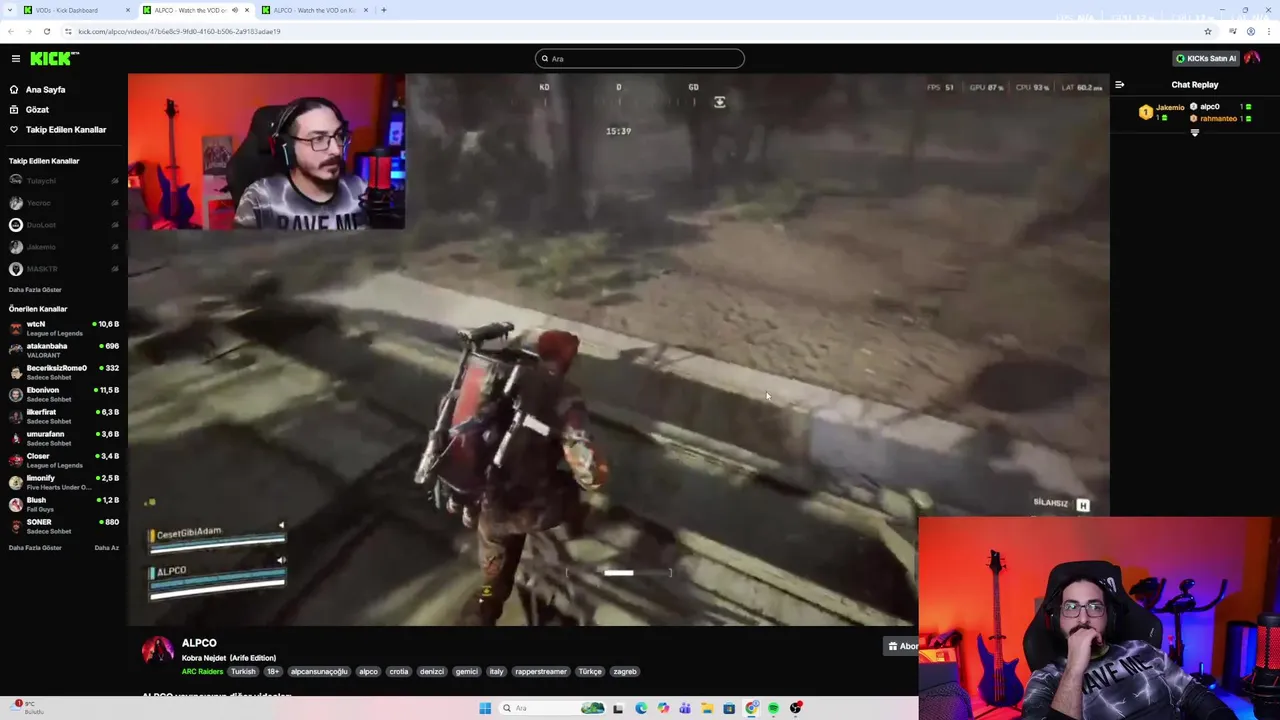Screen dimensions: 1280x720
Task: Open the media control icon in toolbar
Action: (x=1233, y=31)
